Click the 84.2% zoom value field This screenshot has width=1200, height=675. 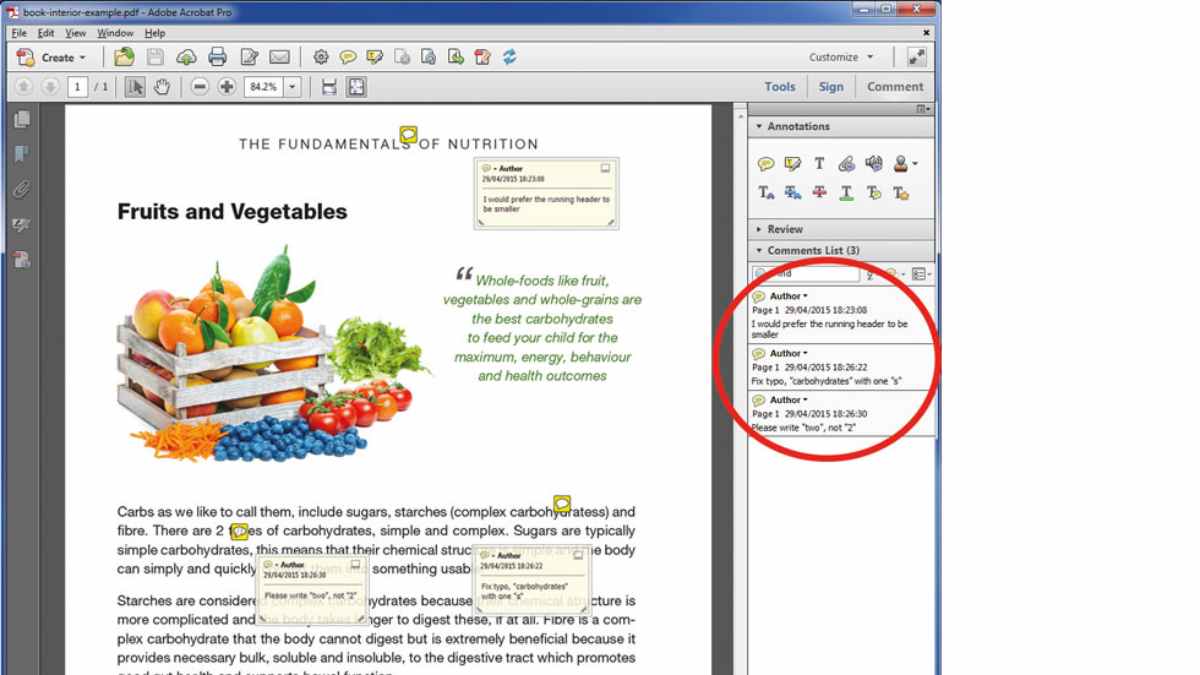tap(264, 87)
